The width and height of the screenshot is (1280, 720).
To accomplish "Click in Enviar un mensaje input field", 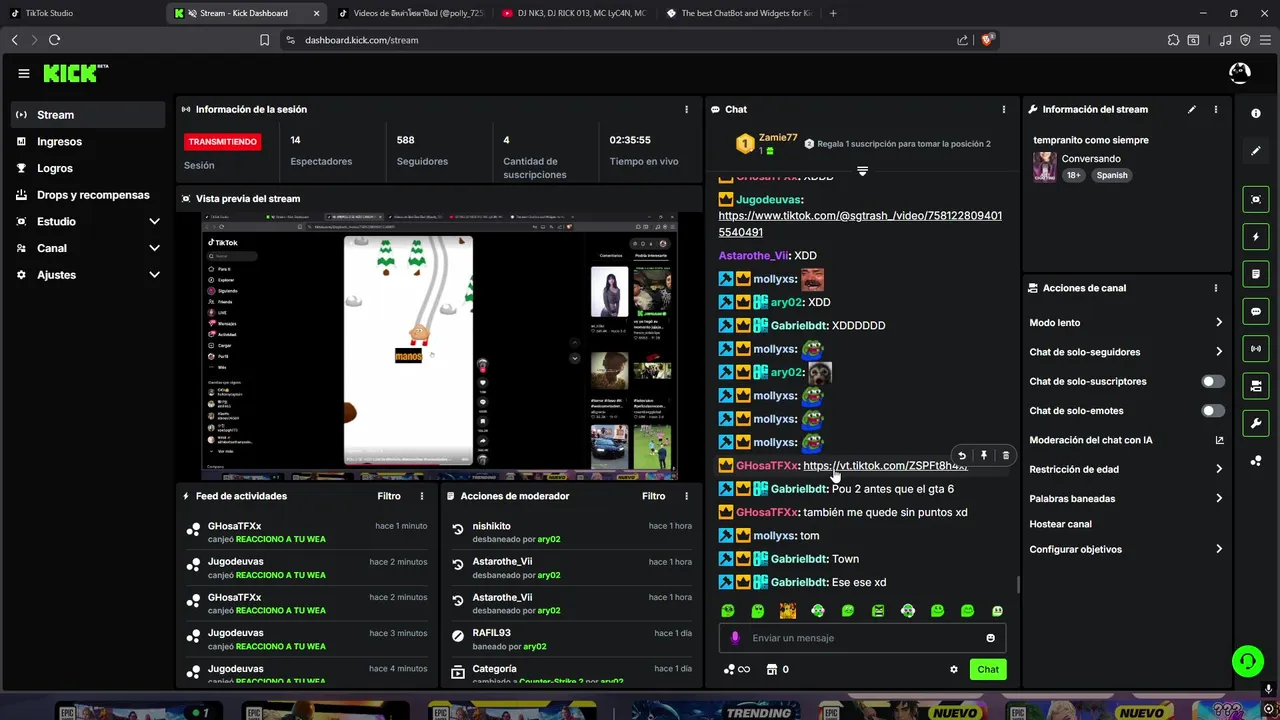I will 862,638.
